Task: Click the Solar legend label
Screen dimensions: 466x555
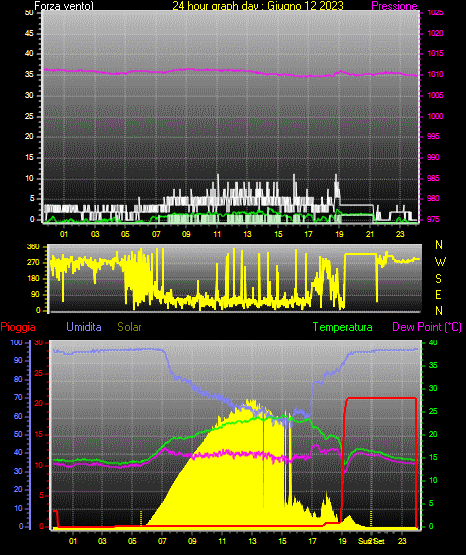Action: (x=129, y=327)
